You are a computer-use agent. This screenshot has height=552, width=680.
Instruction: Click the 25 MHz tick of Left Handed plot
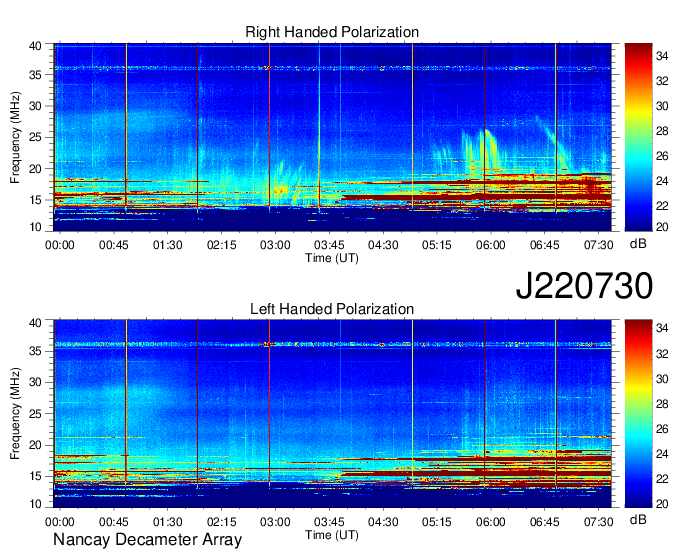point(36,414)
